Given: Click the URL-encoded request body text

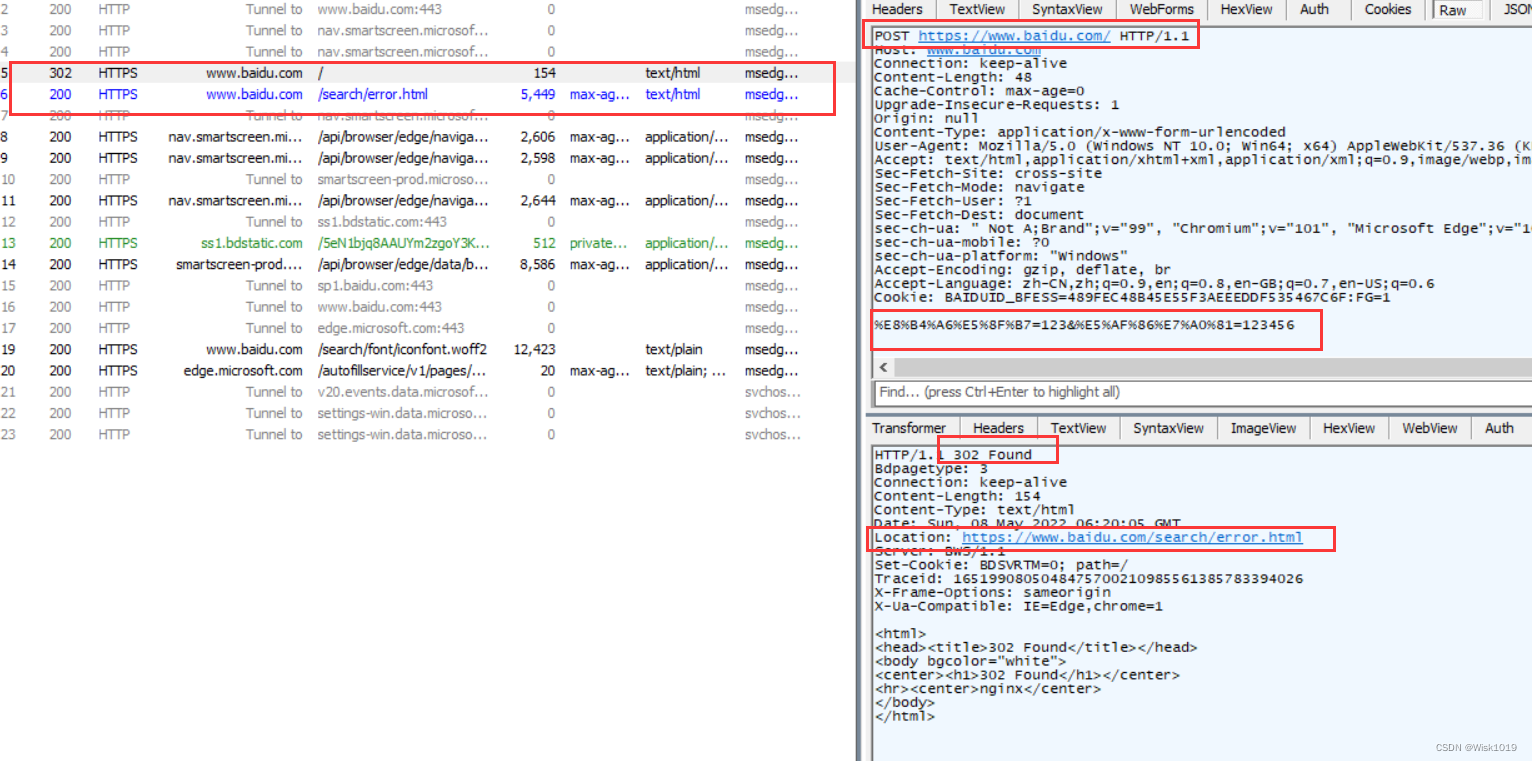Looking at the screenshot, I should [x=1084, y=325].
